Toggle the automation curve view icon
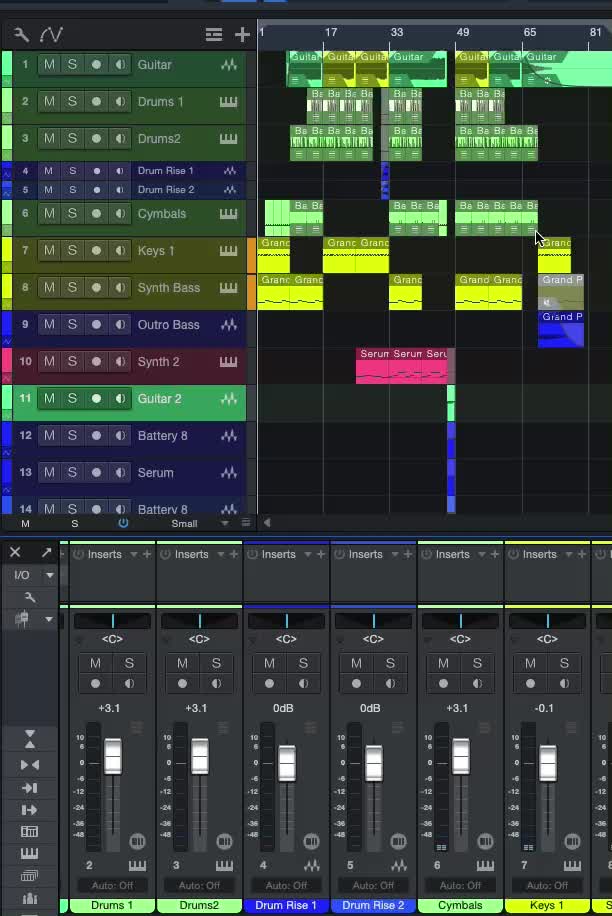The width and height of the screenshot is (612, 916). click(x=51, y=34)
